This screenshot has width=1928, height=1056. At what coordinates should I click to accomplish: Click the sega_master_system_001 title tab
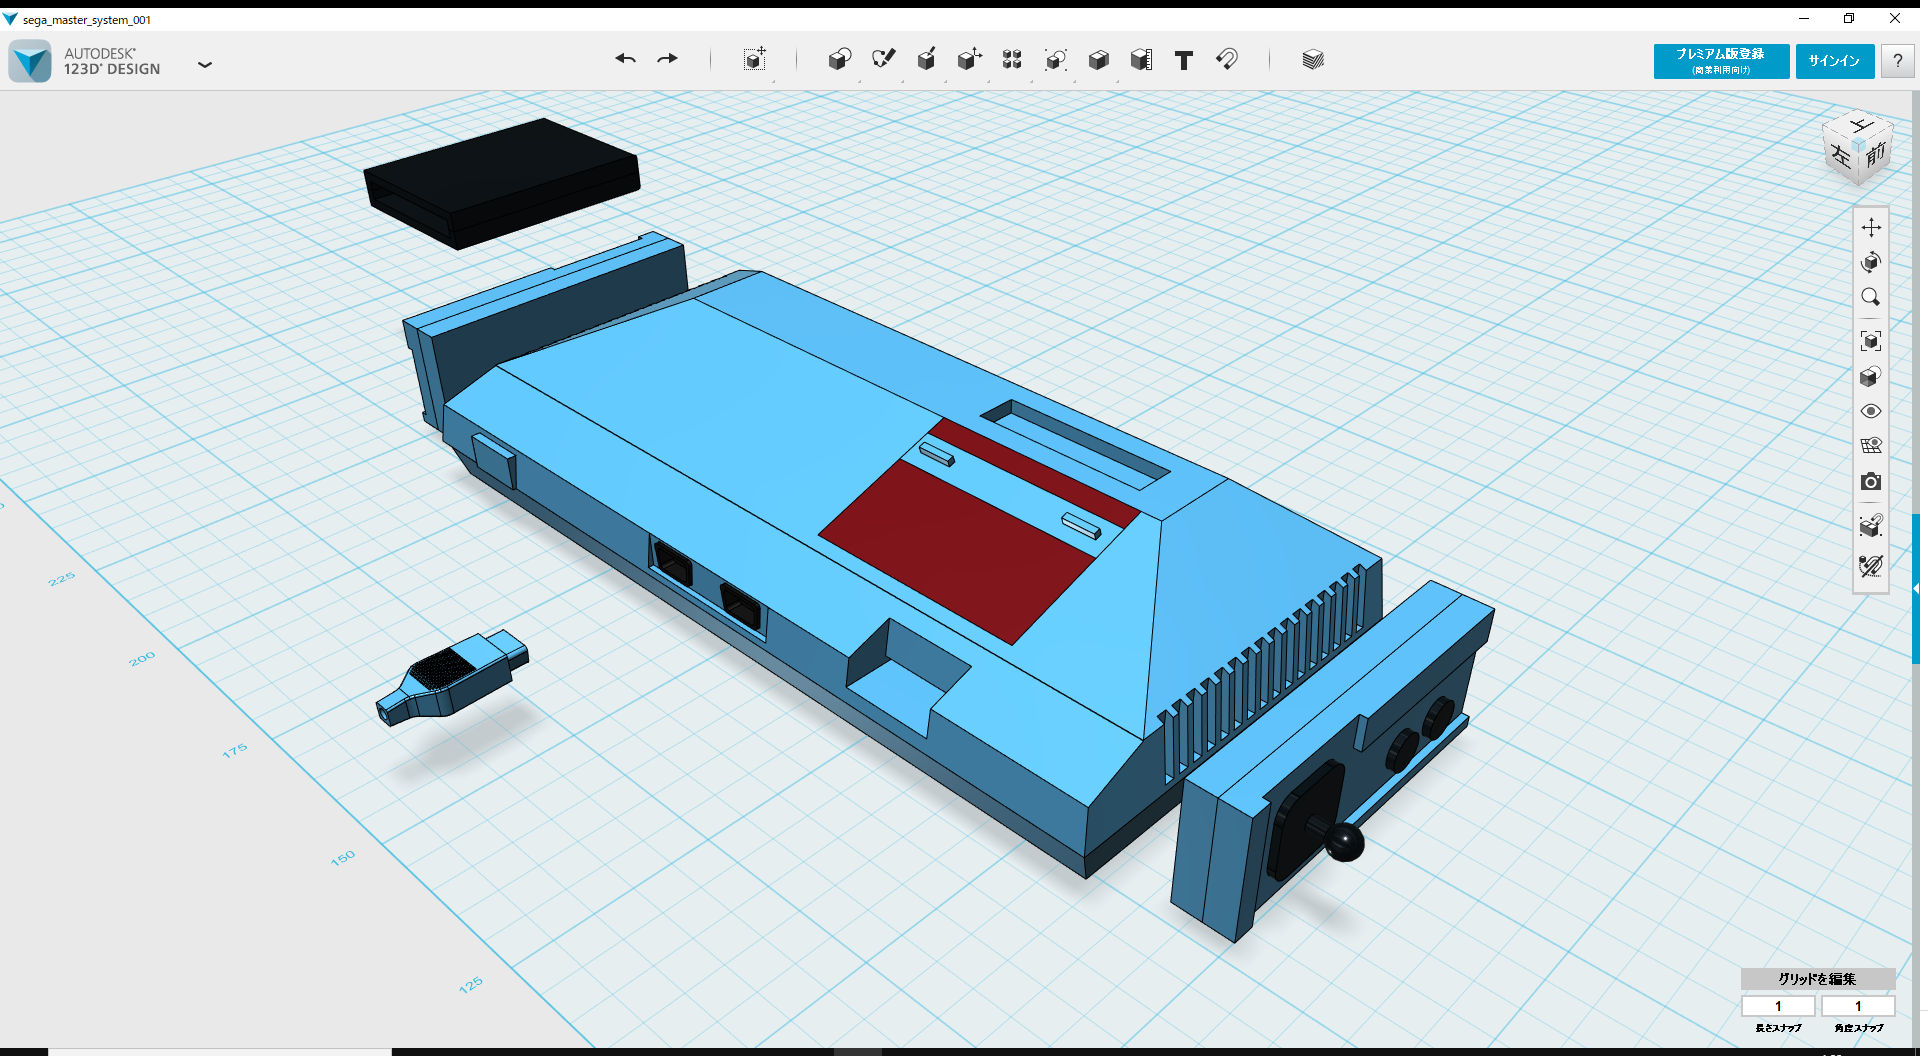pos(88,18)
